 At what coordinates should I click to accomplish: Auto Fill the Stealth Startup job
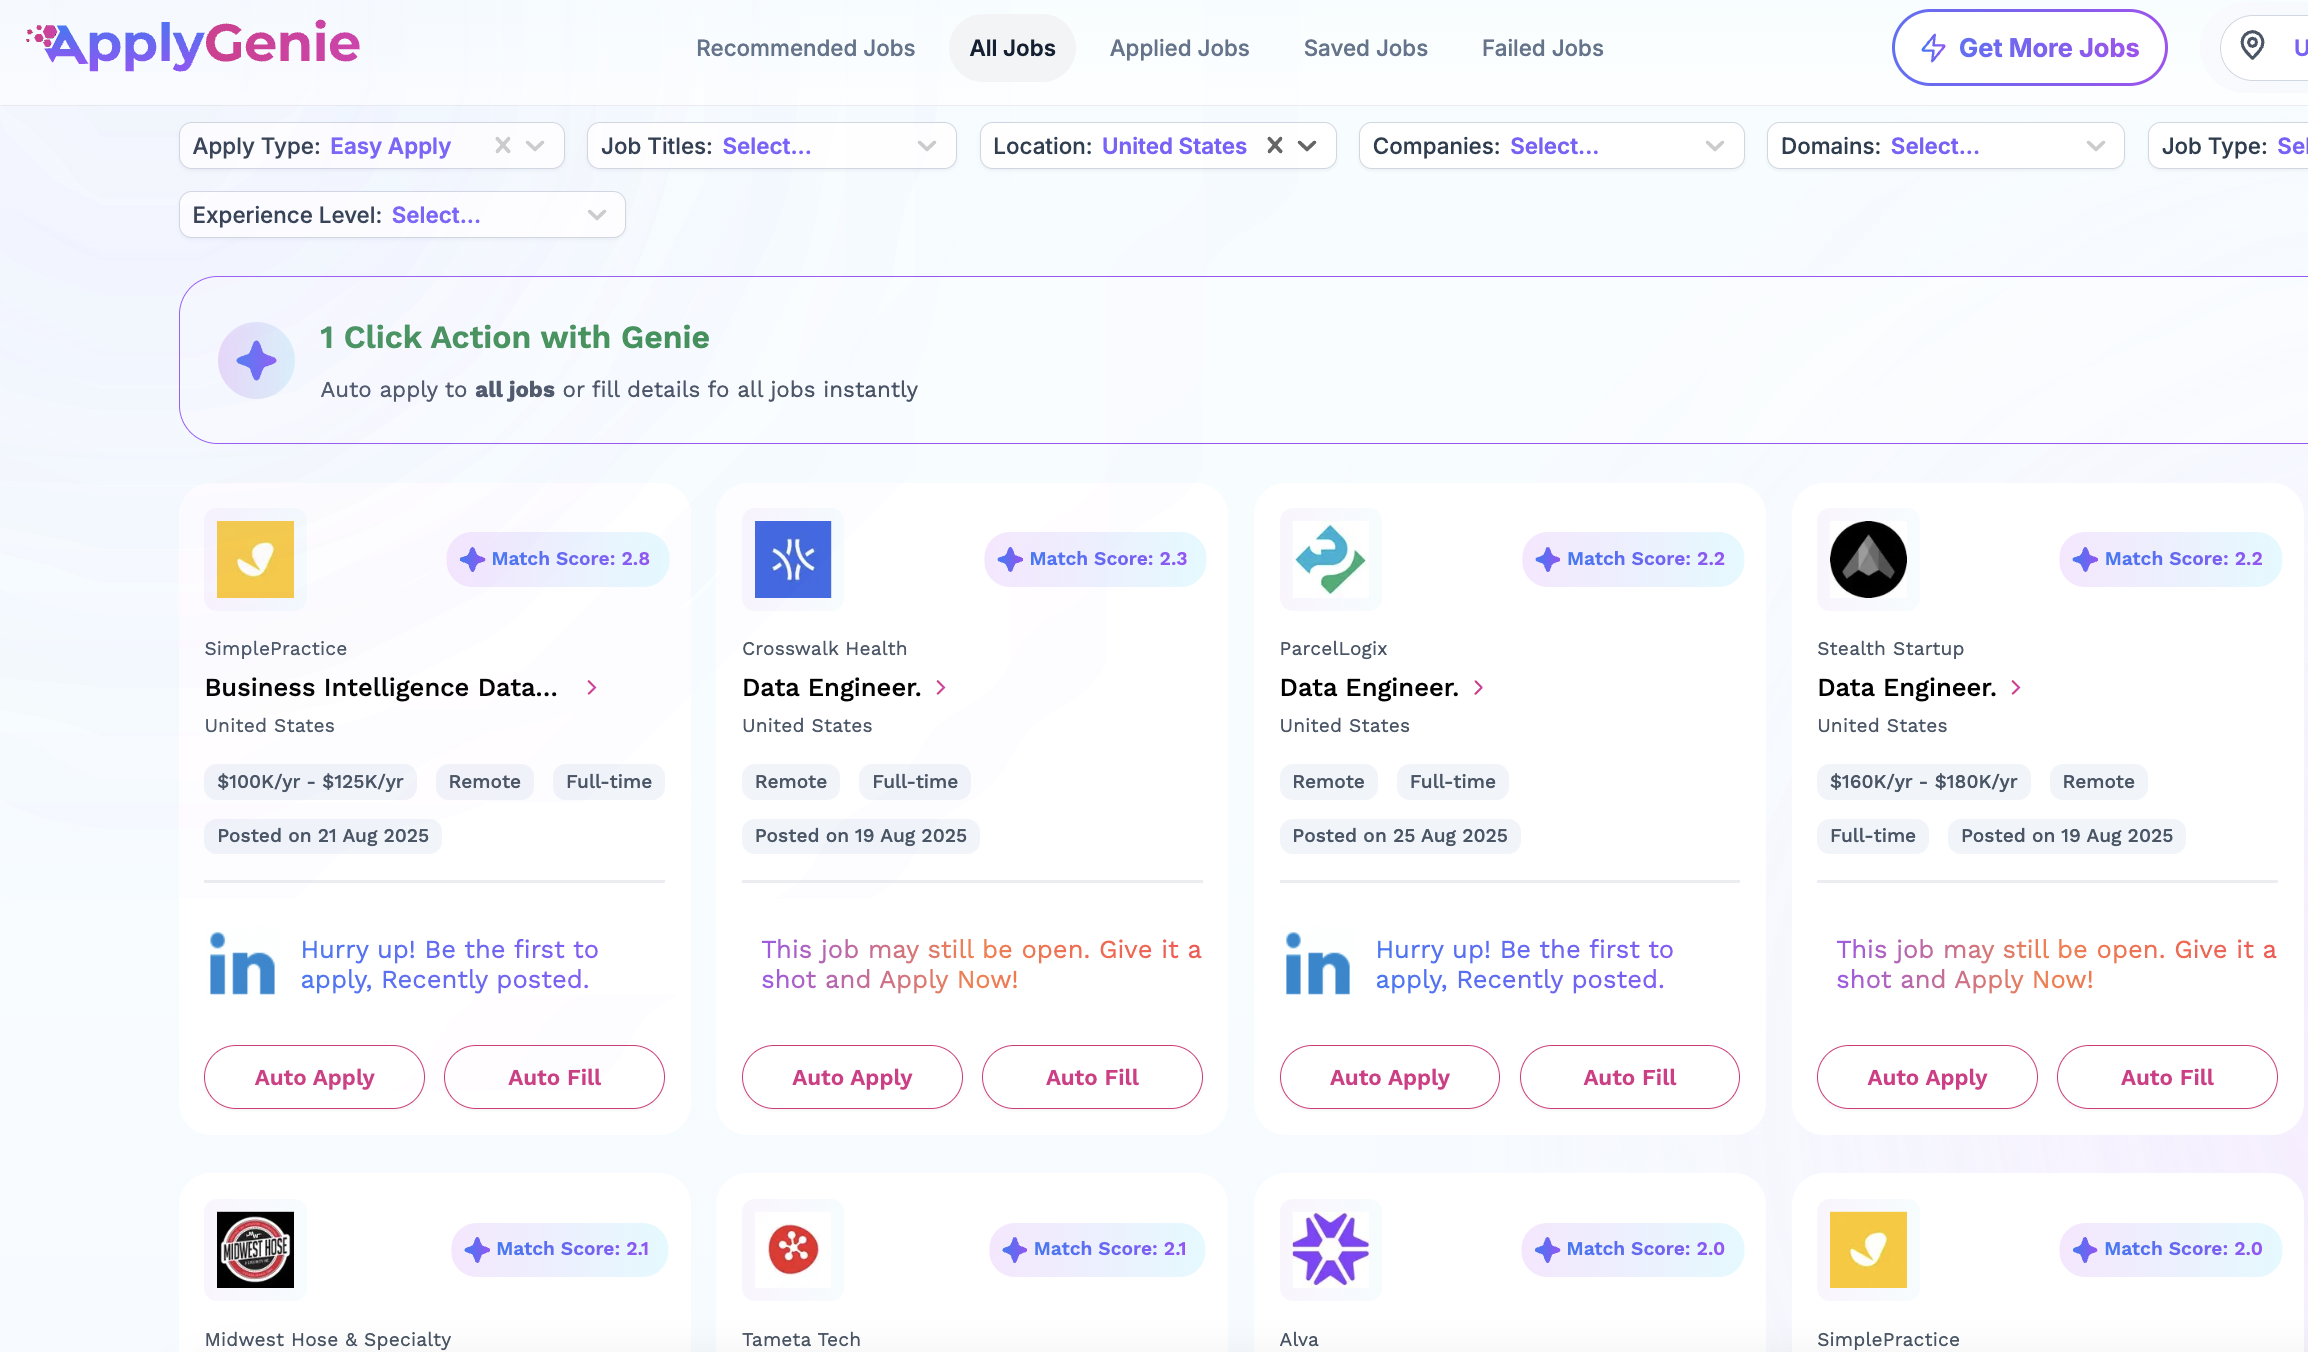(2167, 1077)
